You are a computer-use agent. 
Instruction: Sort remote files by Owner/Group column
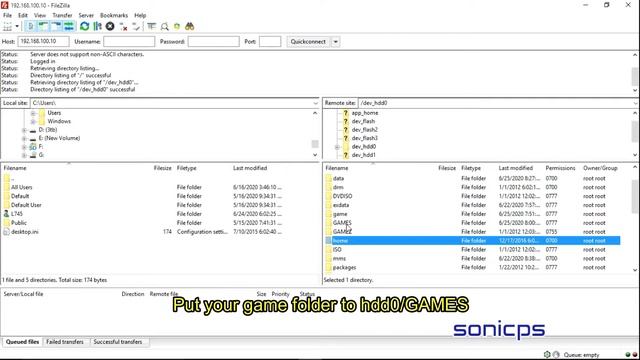[600, 168]
